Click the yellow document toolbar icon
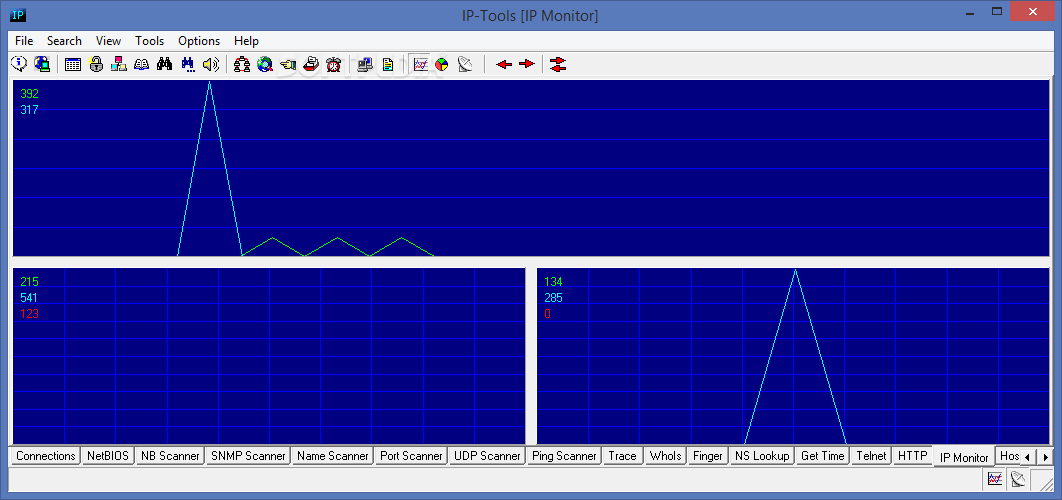The width and height of the screenshot is (1062, 500). (388, 64)
